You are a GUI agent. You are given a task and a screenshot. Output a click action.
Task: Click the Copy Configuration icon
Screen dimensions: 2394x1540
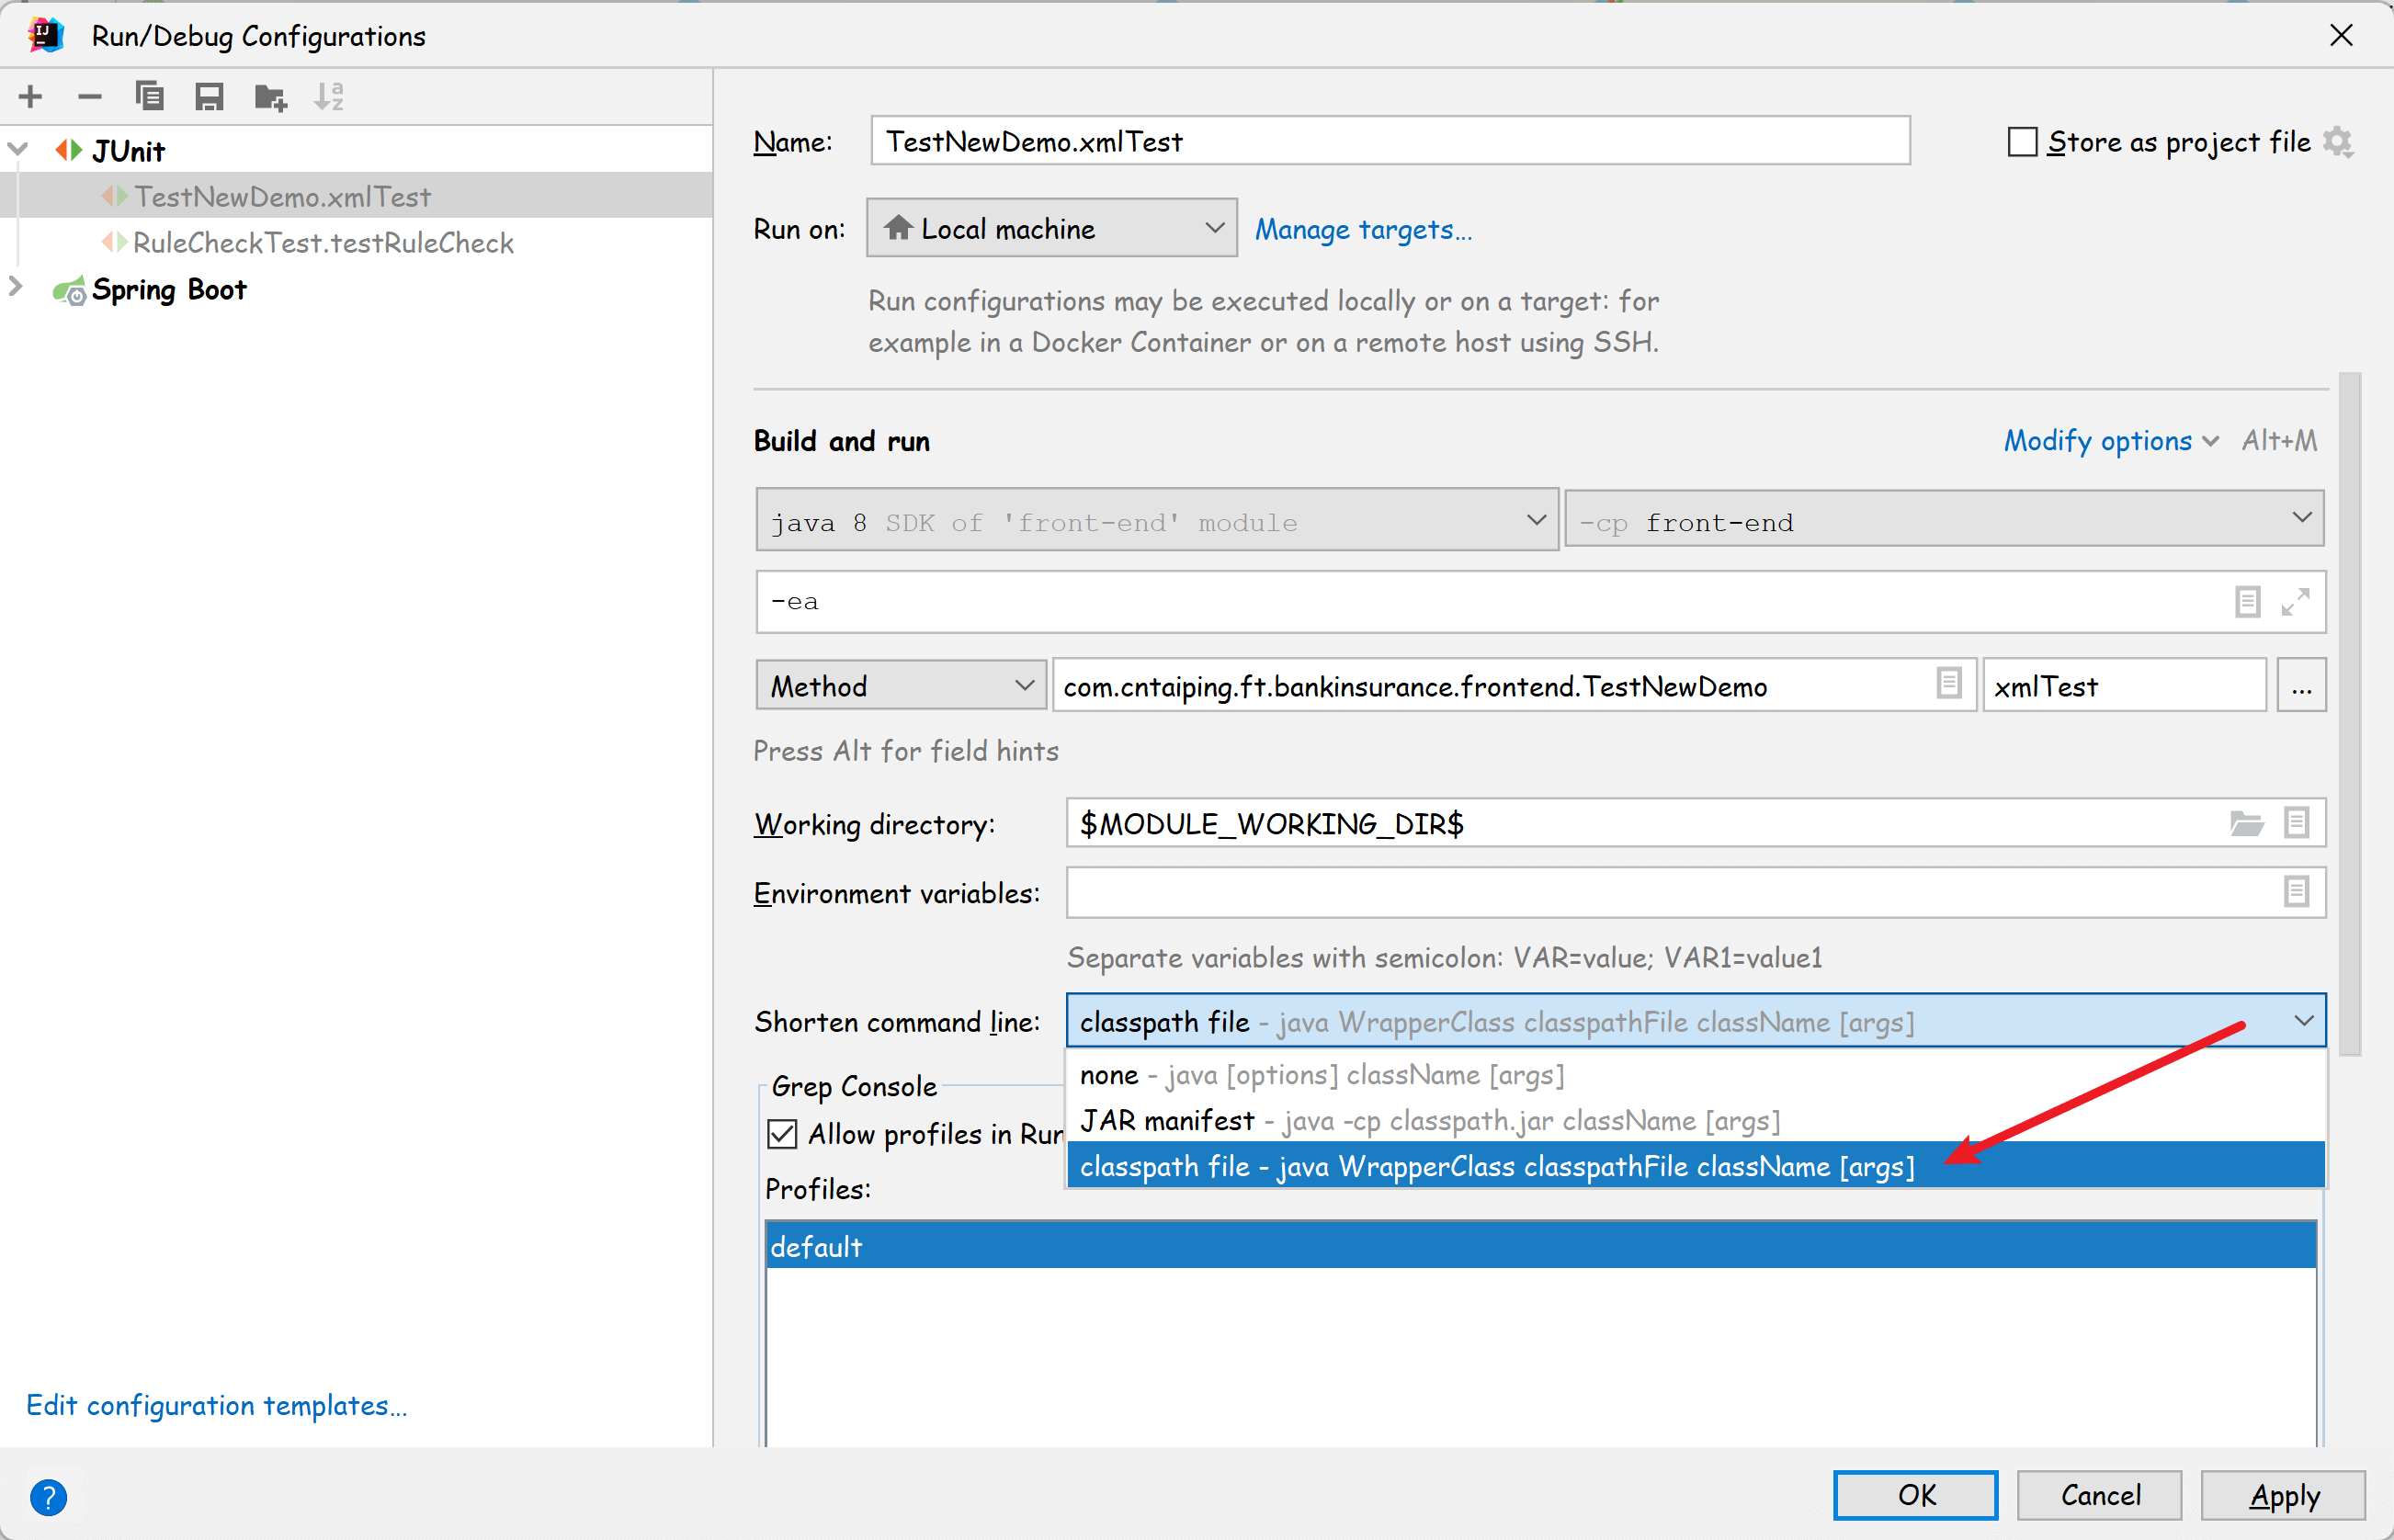(x=149, y=97)
